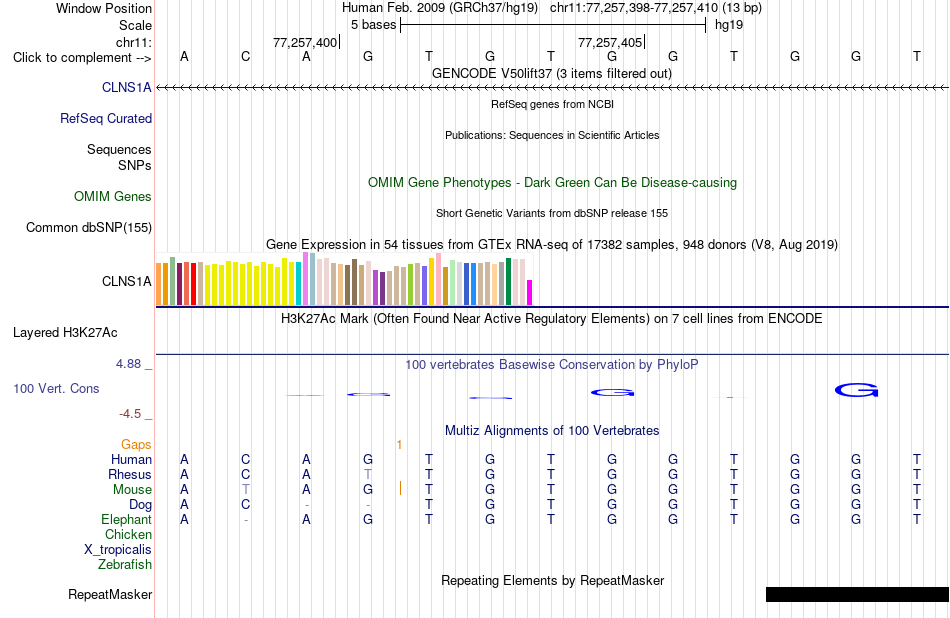Screen dimensions: 950x618
Task: Click the green OMIM Genes label
Action: point(113,197)
